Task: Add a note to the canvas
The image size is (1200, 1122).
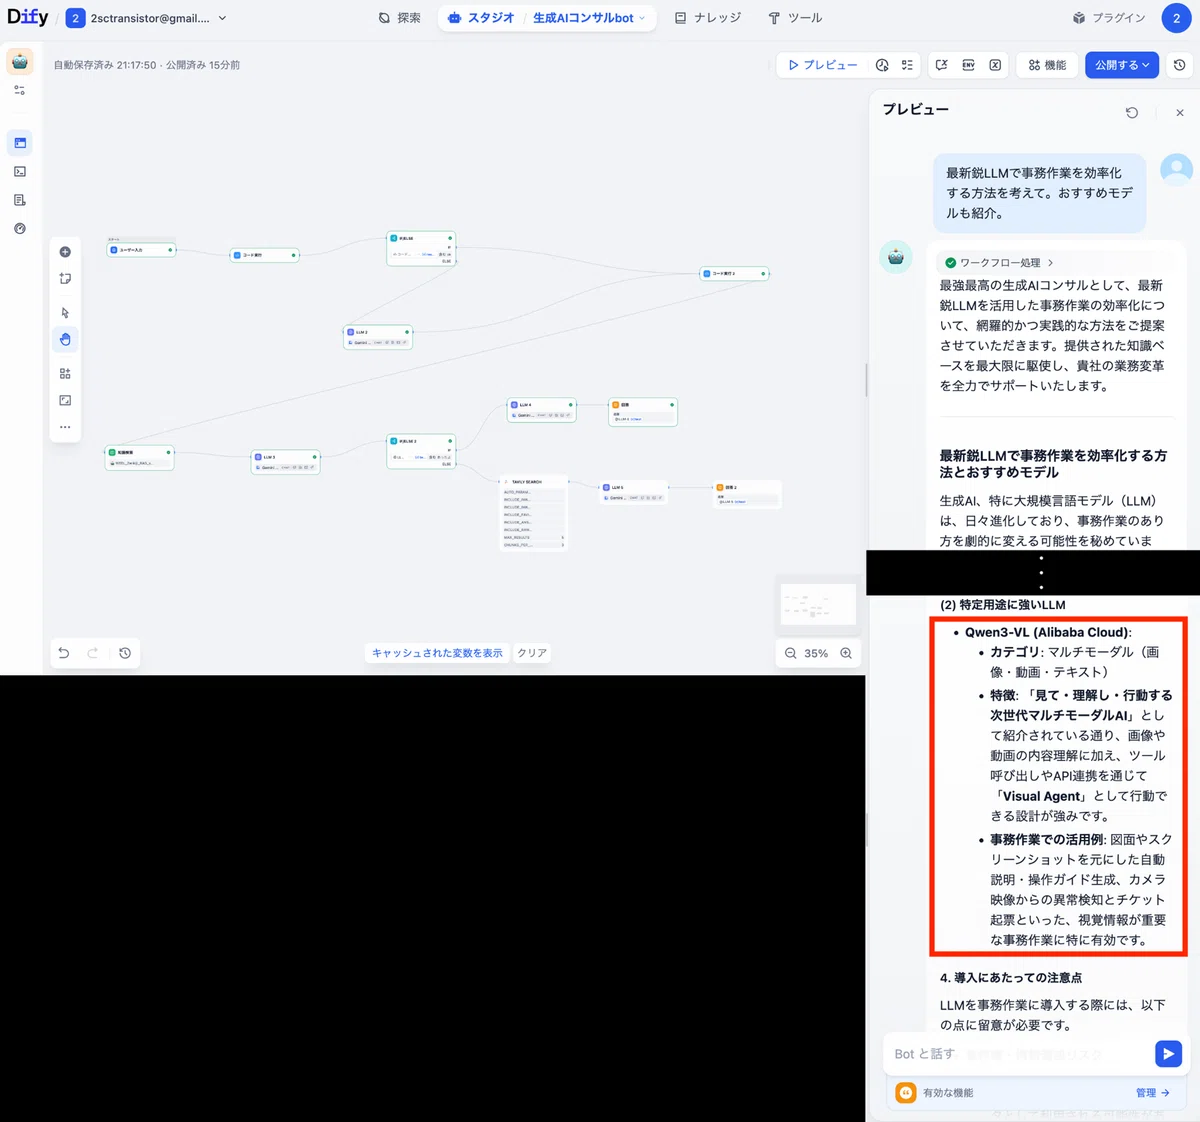Action: [65, 279]
